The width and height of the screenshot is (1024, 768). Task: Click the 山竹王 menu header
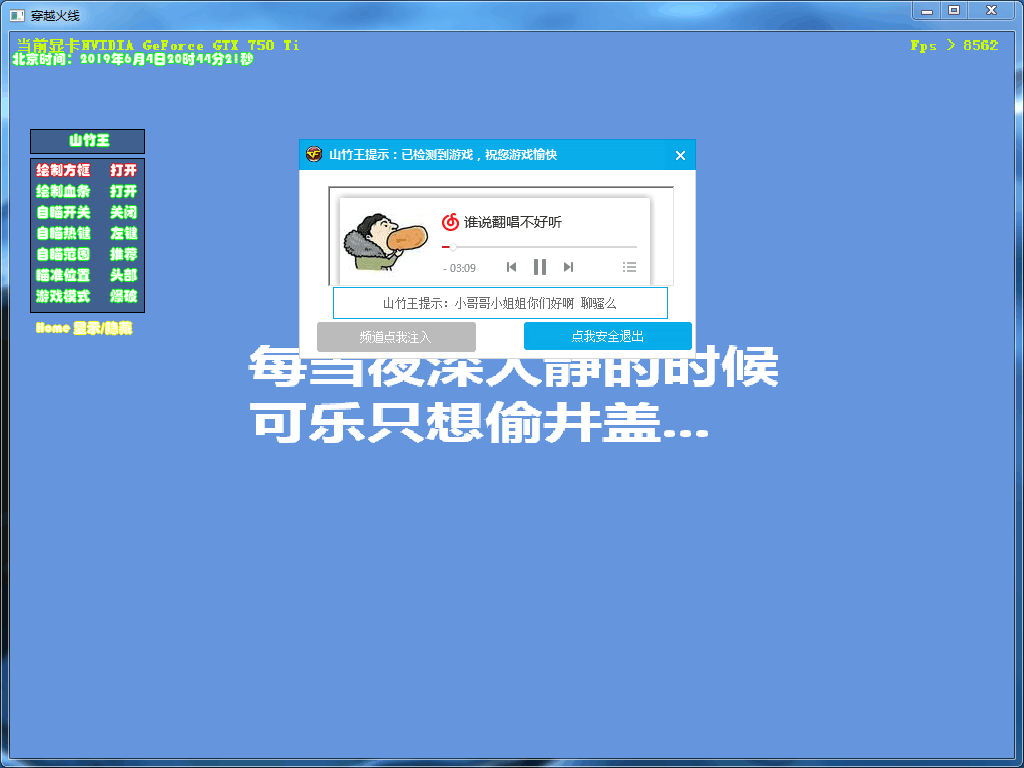pos(88,141)
